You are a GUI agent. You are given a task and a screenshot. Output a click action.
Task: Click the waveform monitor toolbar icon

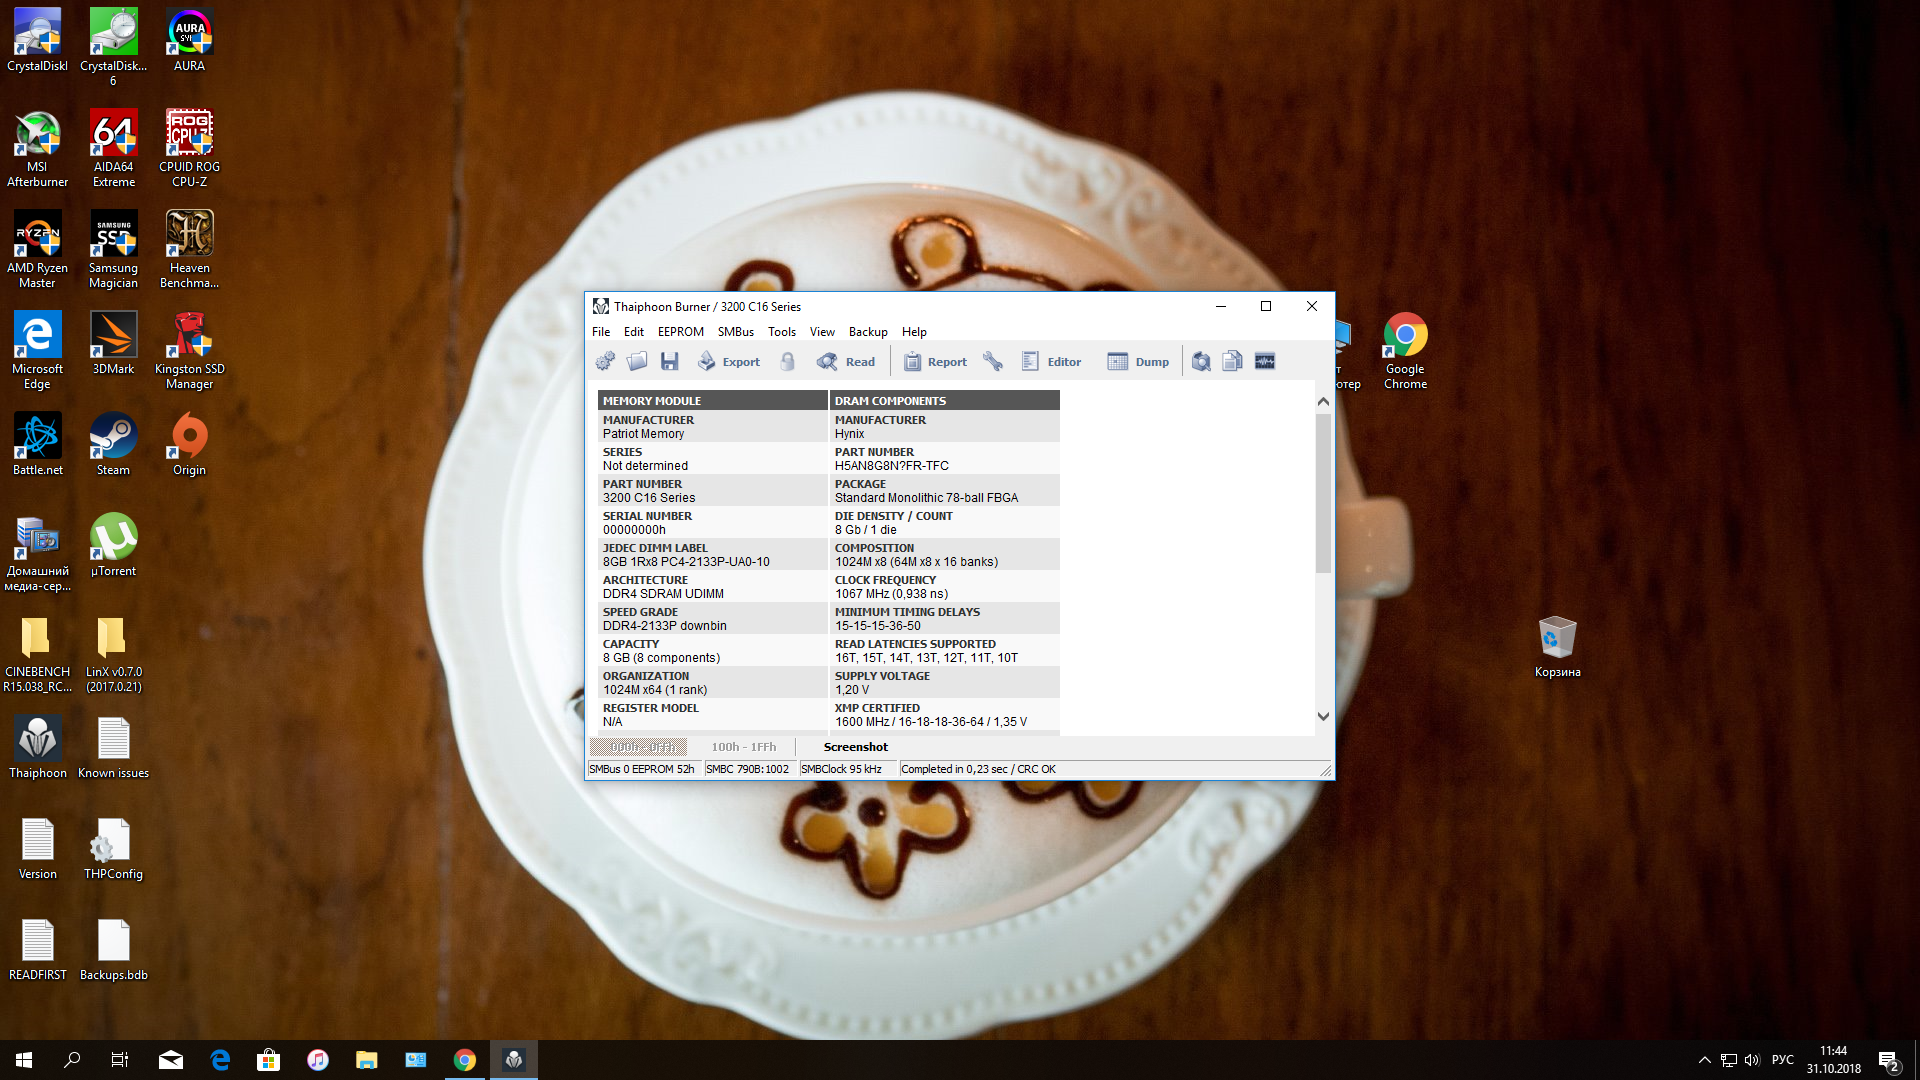click(1265, 361)
